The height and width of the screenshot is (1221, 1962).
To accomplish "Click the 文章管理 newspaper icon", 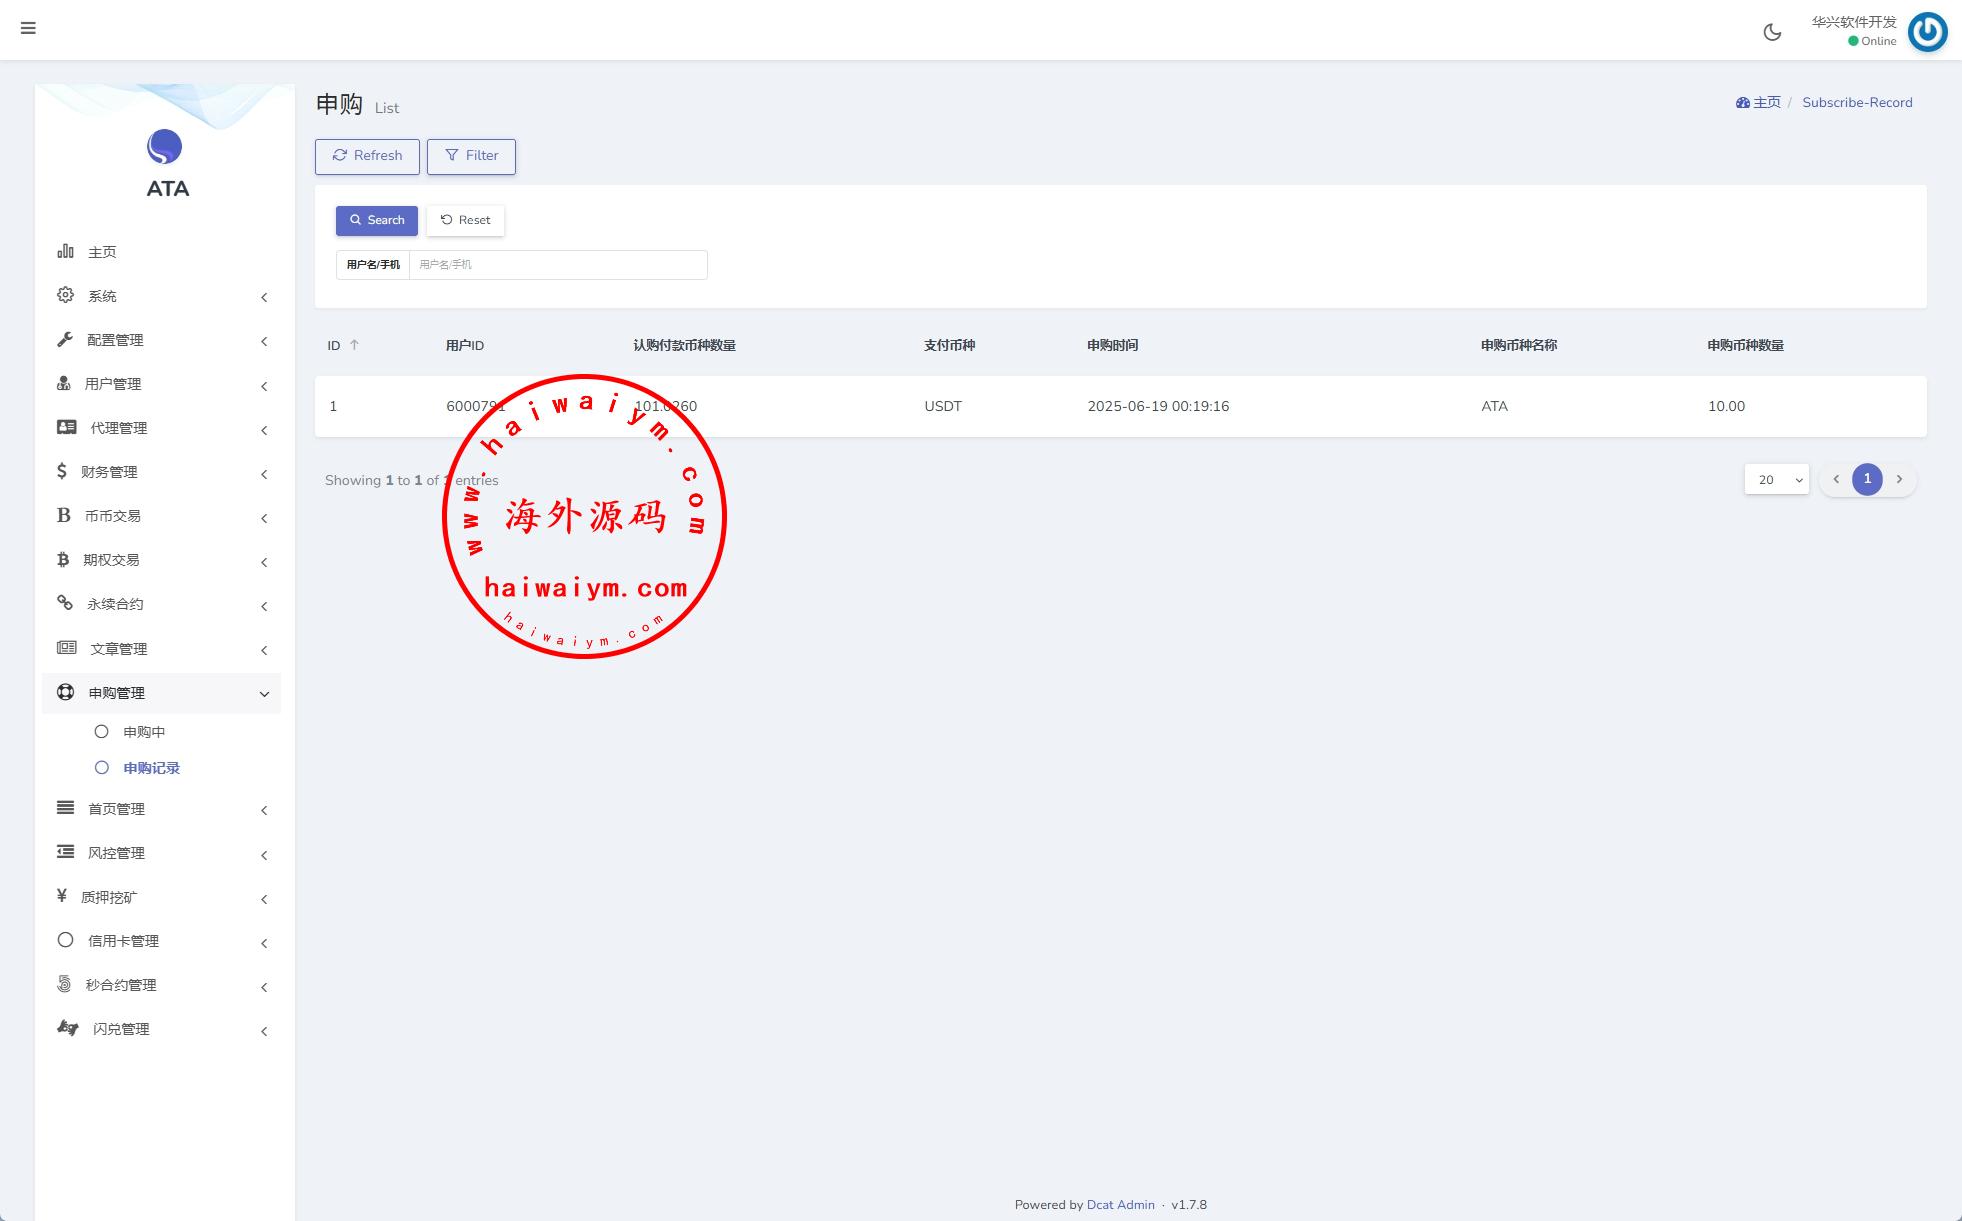I will pyautogui.click(x=66, y=648).
